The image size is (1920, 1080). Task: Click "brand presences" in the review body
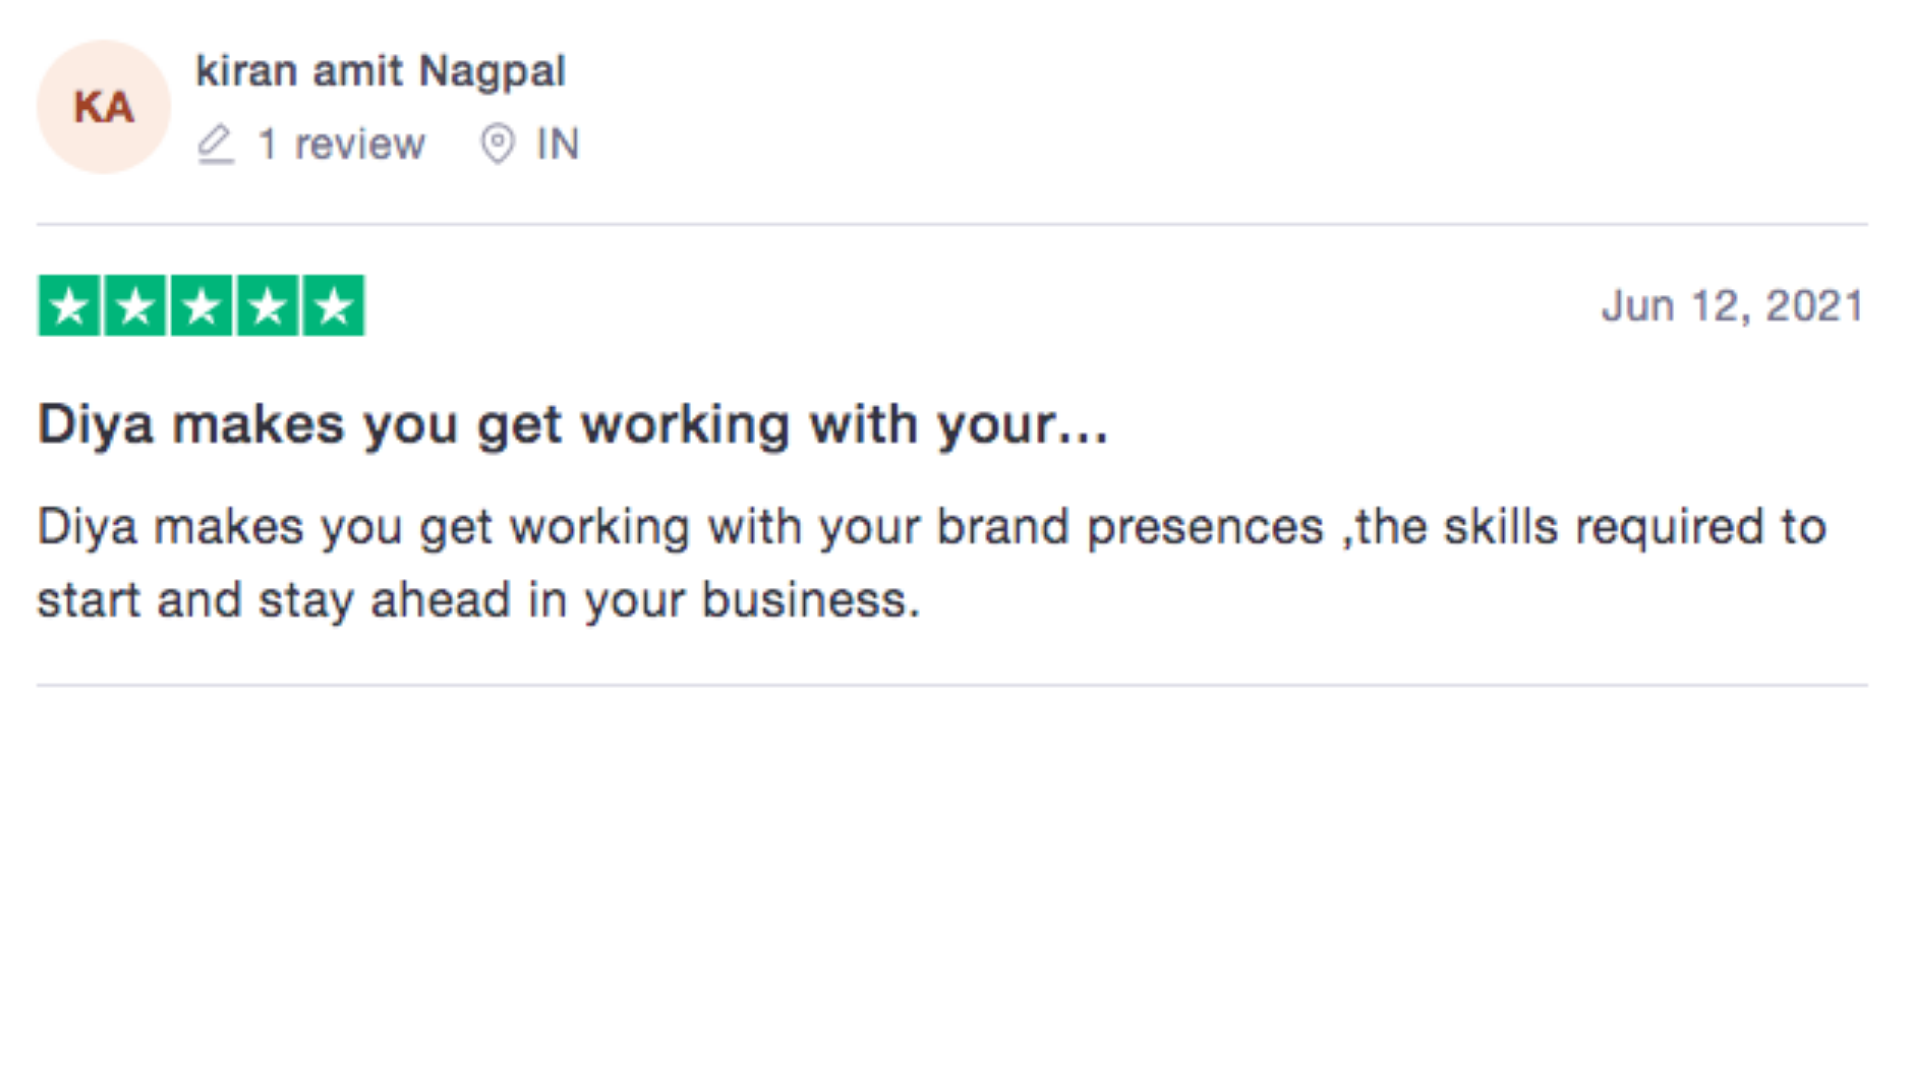(x=1130, y=528)
